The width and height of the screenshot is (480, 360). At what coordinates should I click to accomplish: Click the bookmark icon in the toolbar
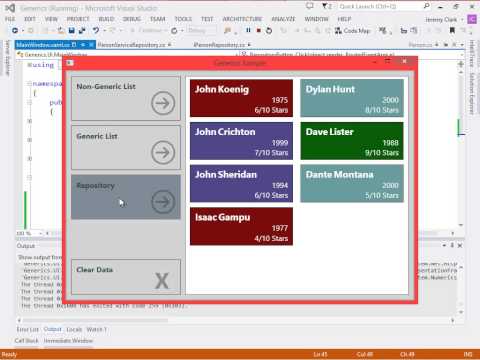(x=452, y=31)
